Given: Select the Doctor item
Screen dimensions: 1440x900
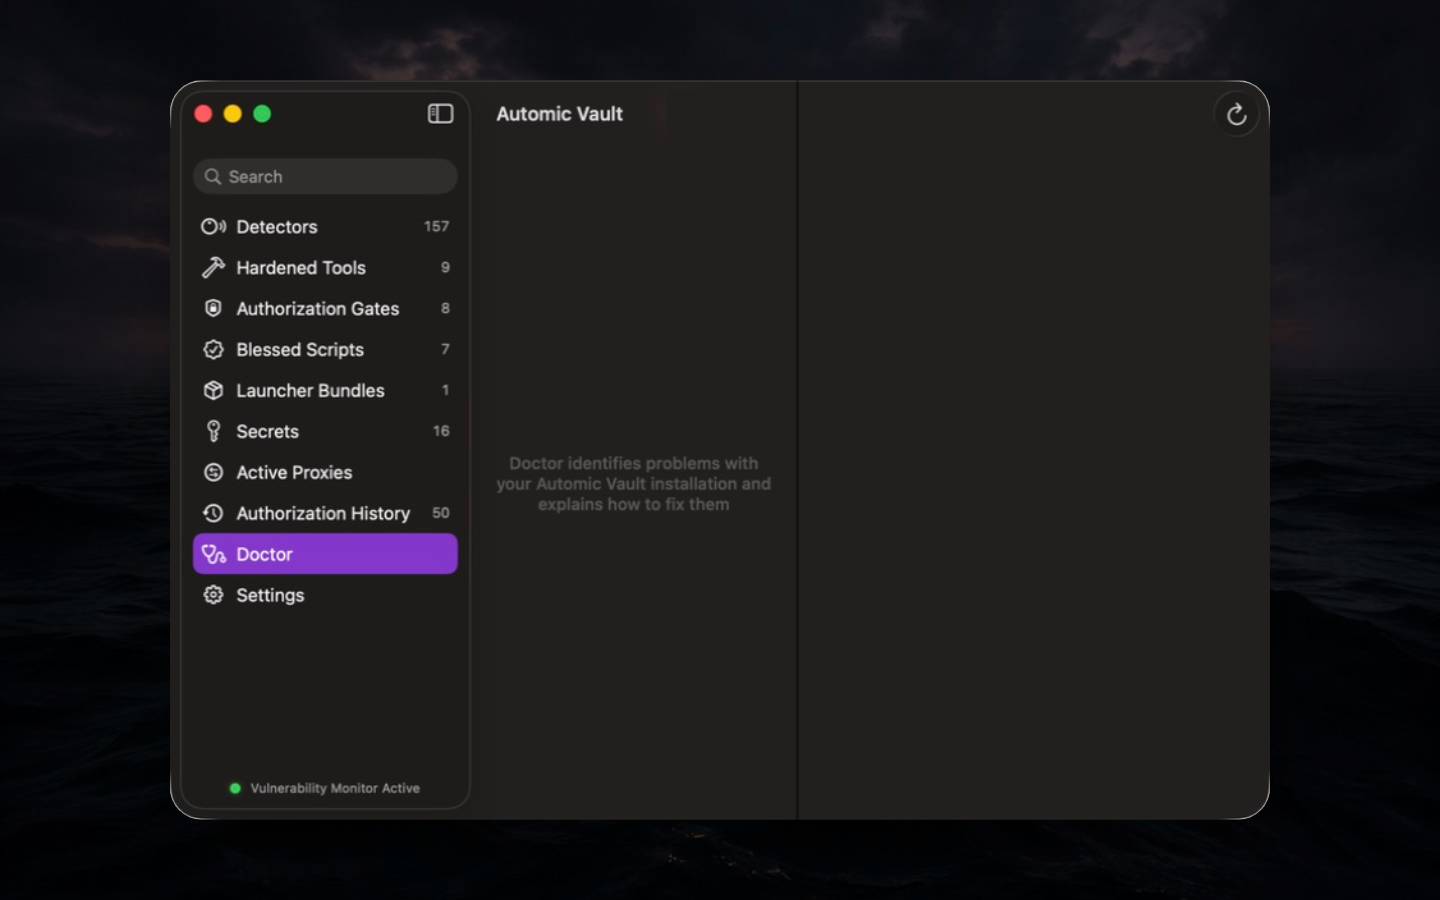Looking at the screenshot, I should pyautogui.click(x=325, y=554).
